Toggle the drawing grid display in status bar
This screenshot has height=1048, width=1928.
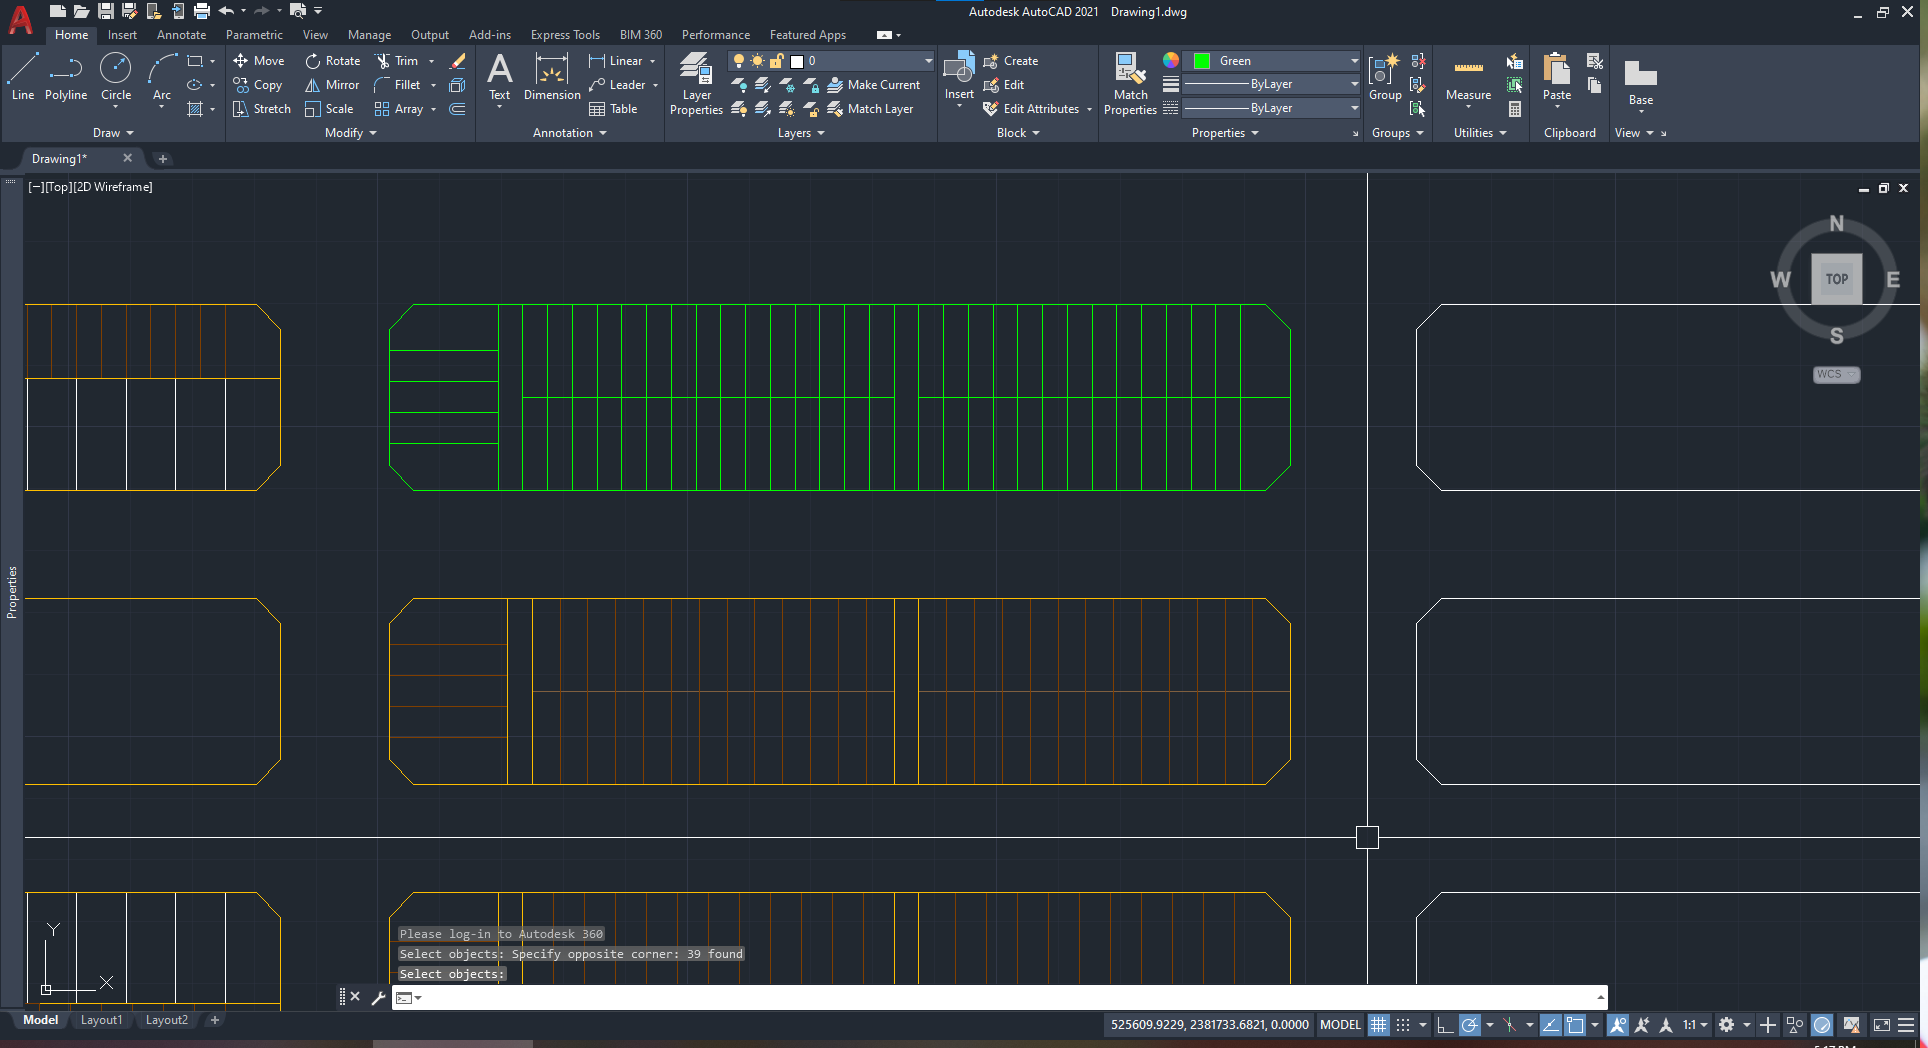pos(1379,1025)
